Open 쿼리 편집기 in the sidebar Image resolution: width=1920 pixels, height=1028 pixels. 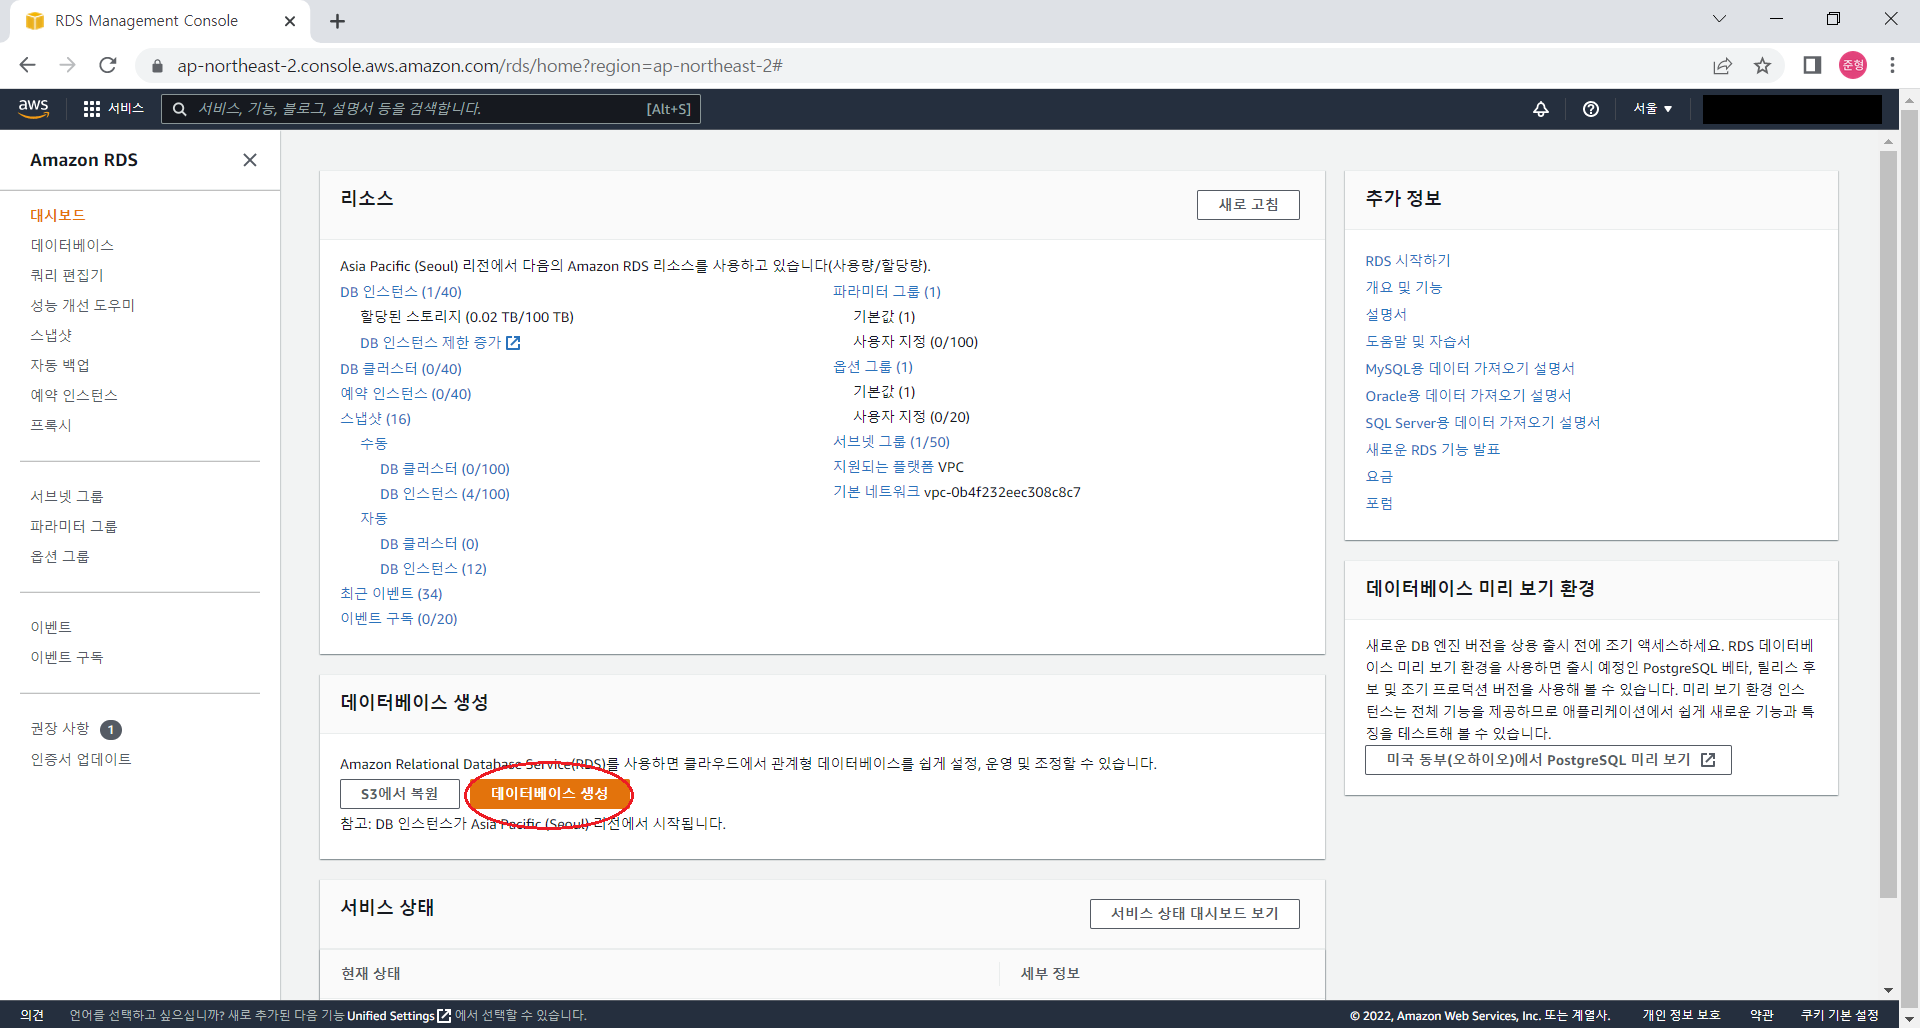coord(67,275)
